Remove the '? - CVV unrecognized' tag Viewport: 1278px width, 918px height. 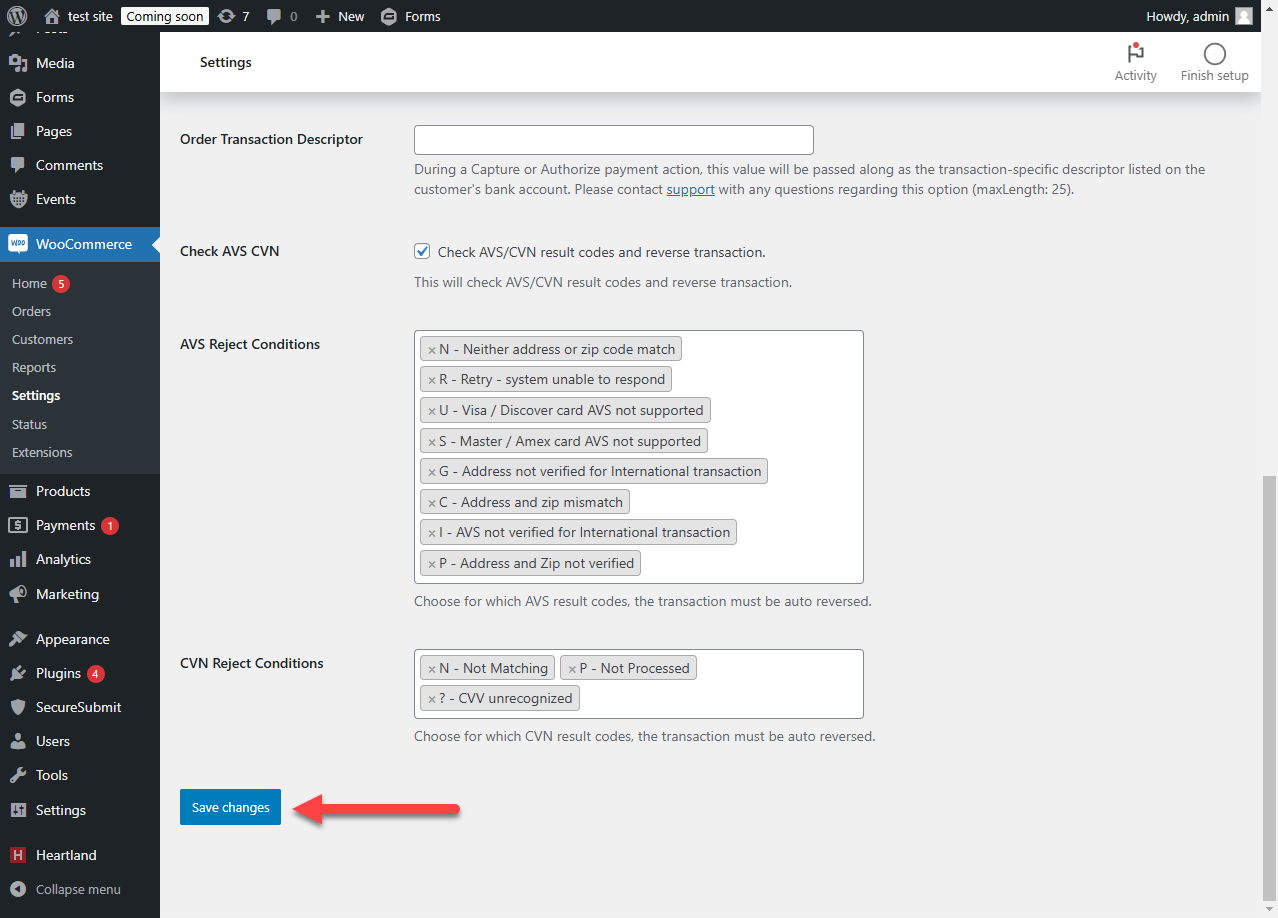tap(431, 699)
